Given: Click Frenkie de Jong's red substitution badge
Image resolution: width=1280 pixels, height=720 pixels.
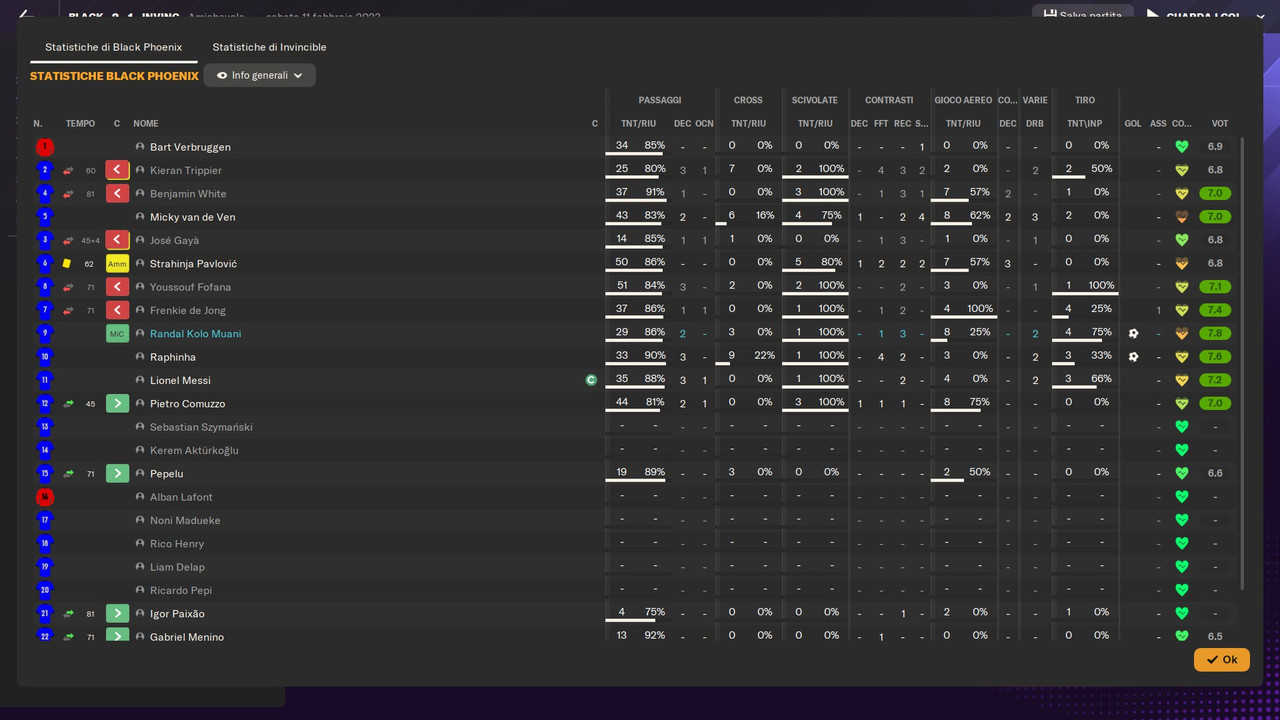Looking at the screenshot, I should click(x=117, y=310).
